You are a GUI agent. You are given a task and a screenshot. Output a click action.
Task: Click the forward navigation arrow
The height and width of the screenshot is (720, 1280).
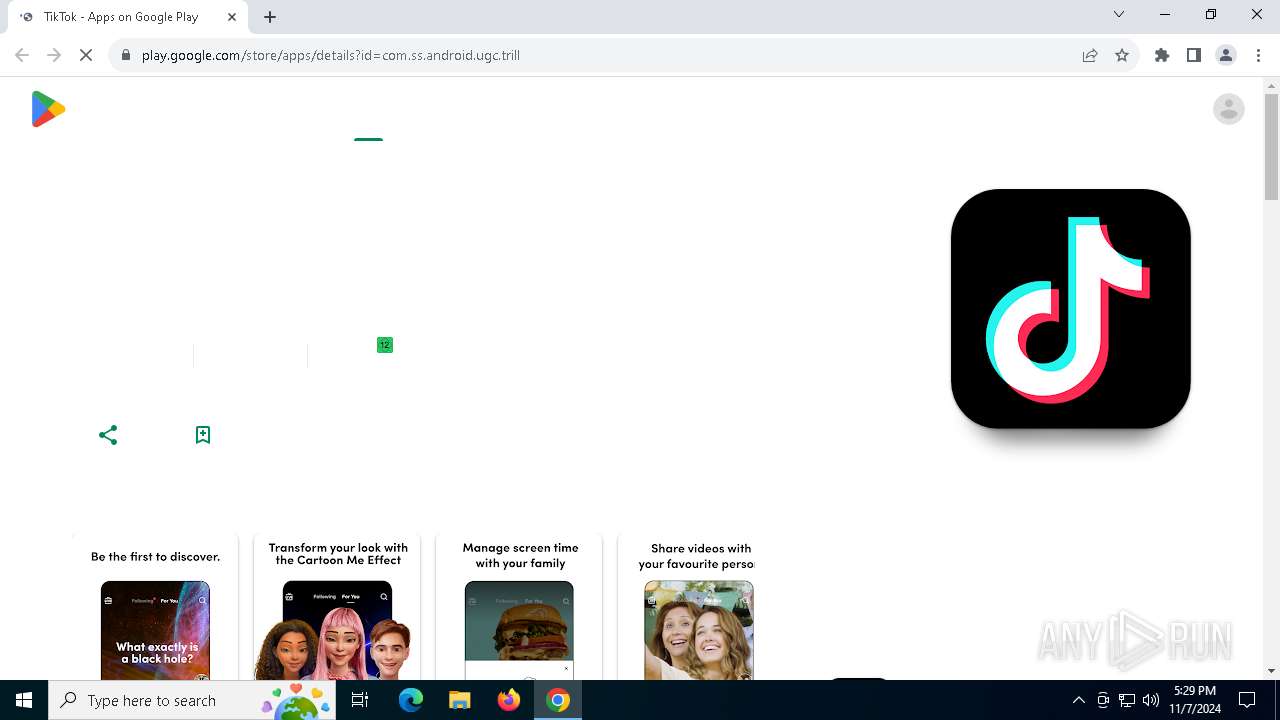point(54,55)
